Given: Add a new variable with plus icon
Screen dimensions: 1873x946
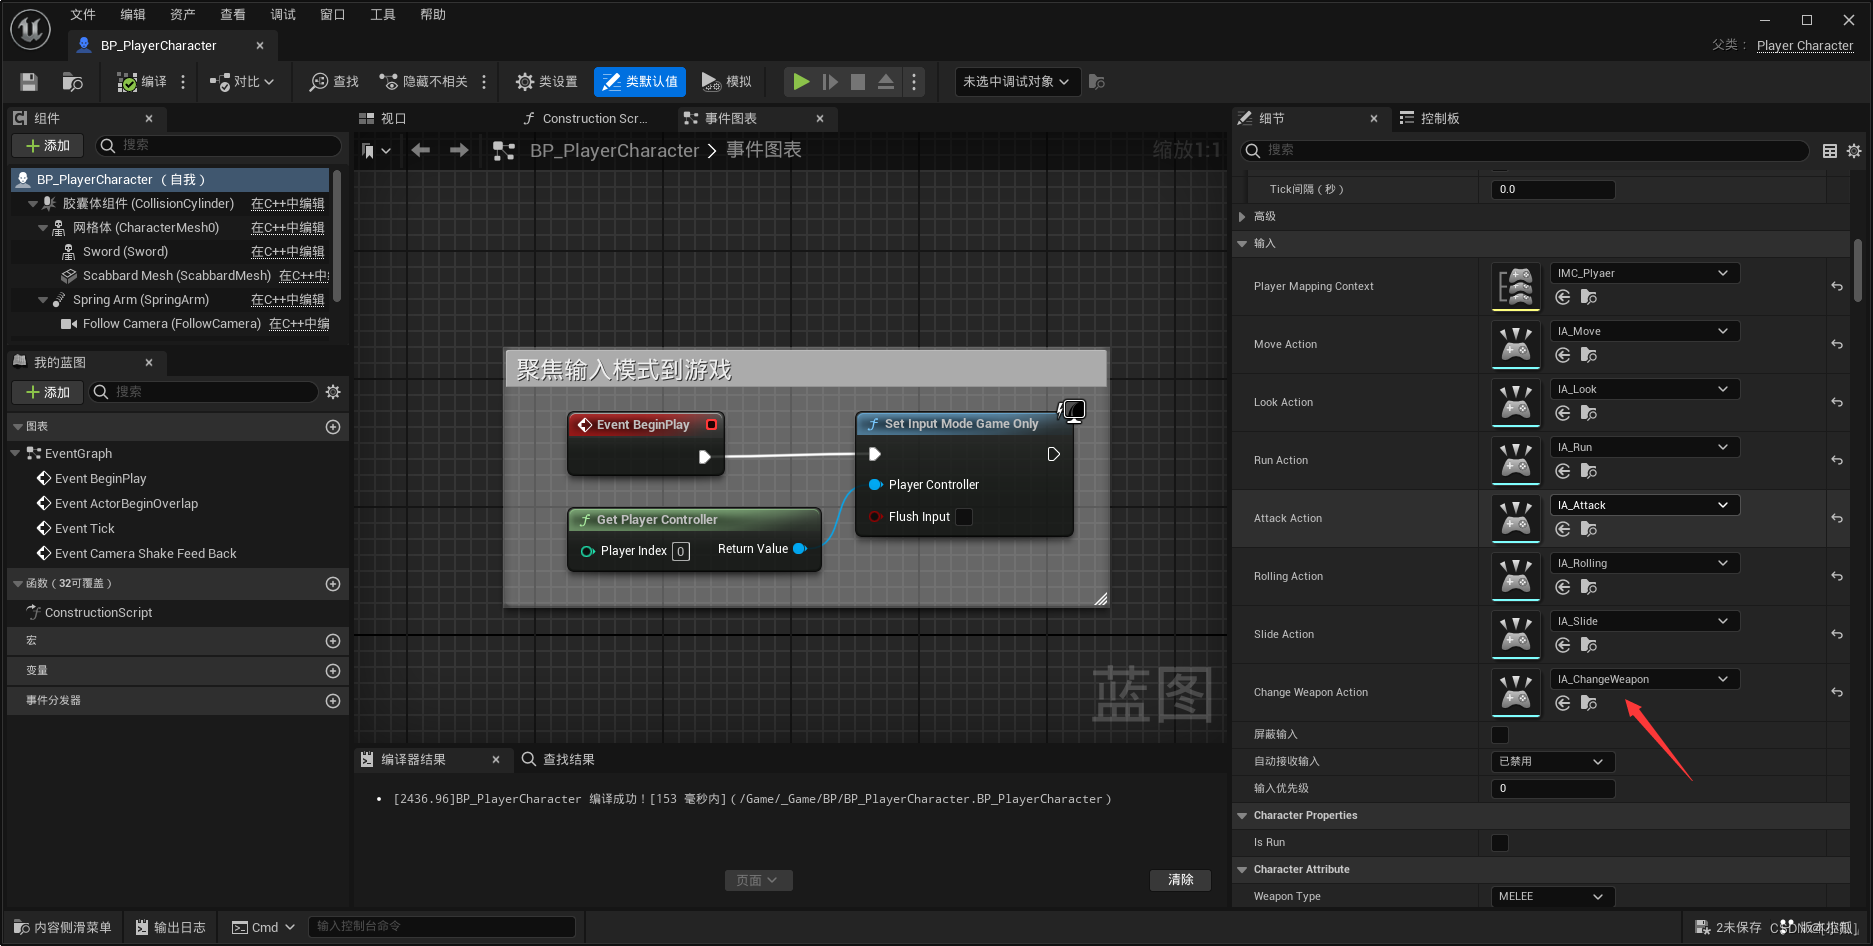Looking at the screenshot, I should [333, 671].
